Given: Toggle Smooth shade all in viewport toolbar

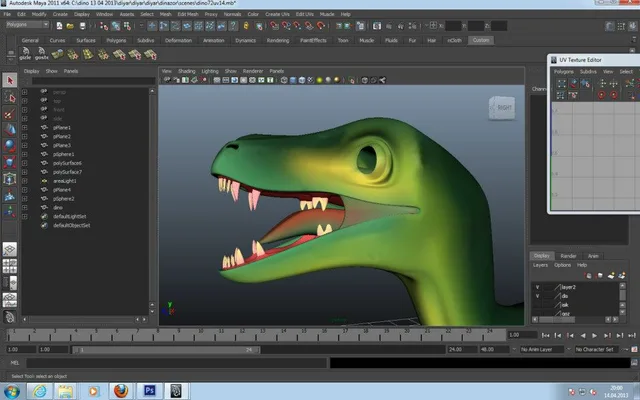Looking at the screenshot, I should [x=293, y=80].
